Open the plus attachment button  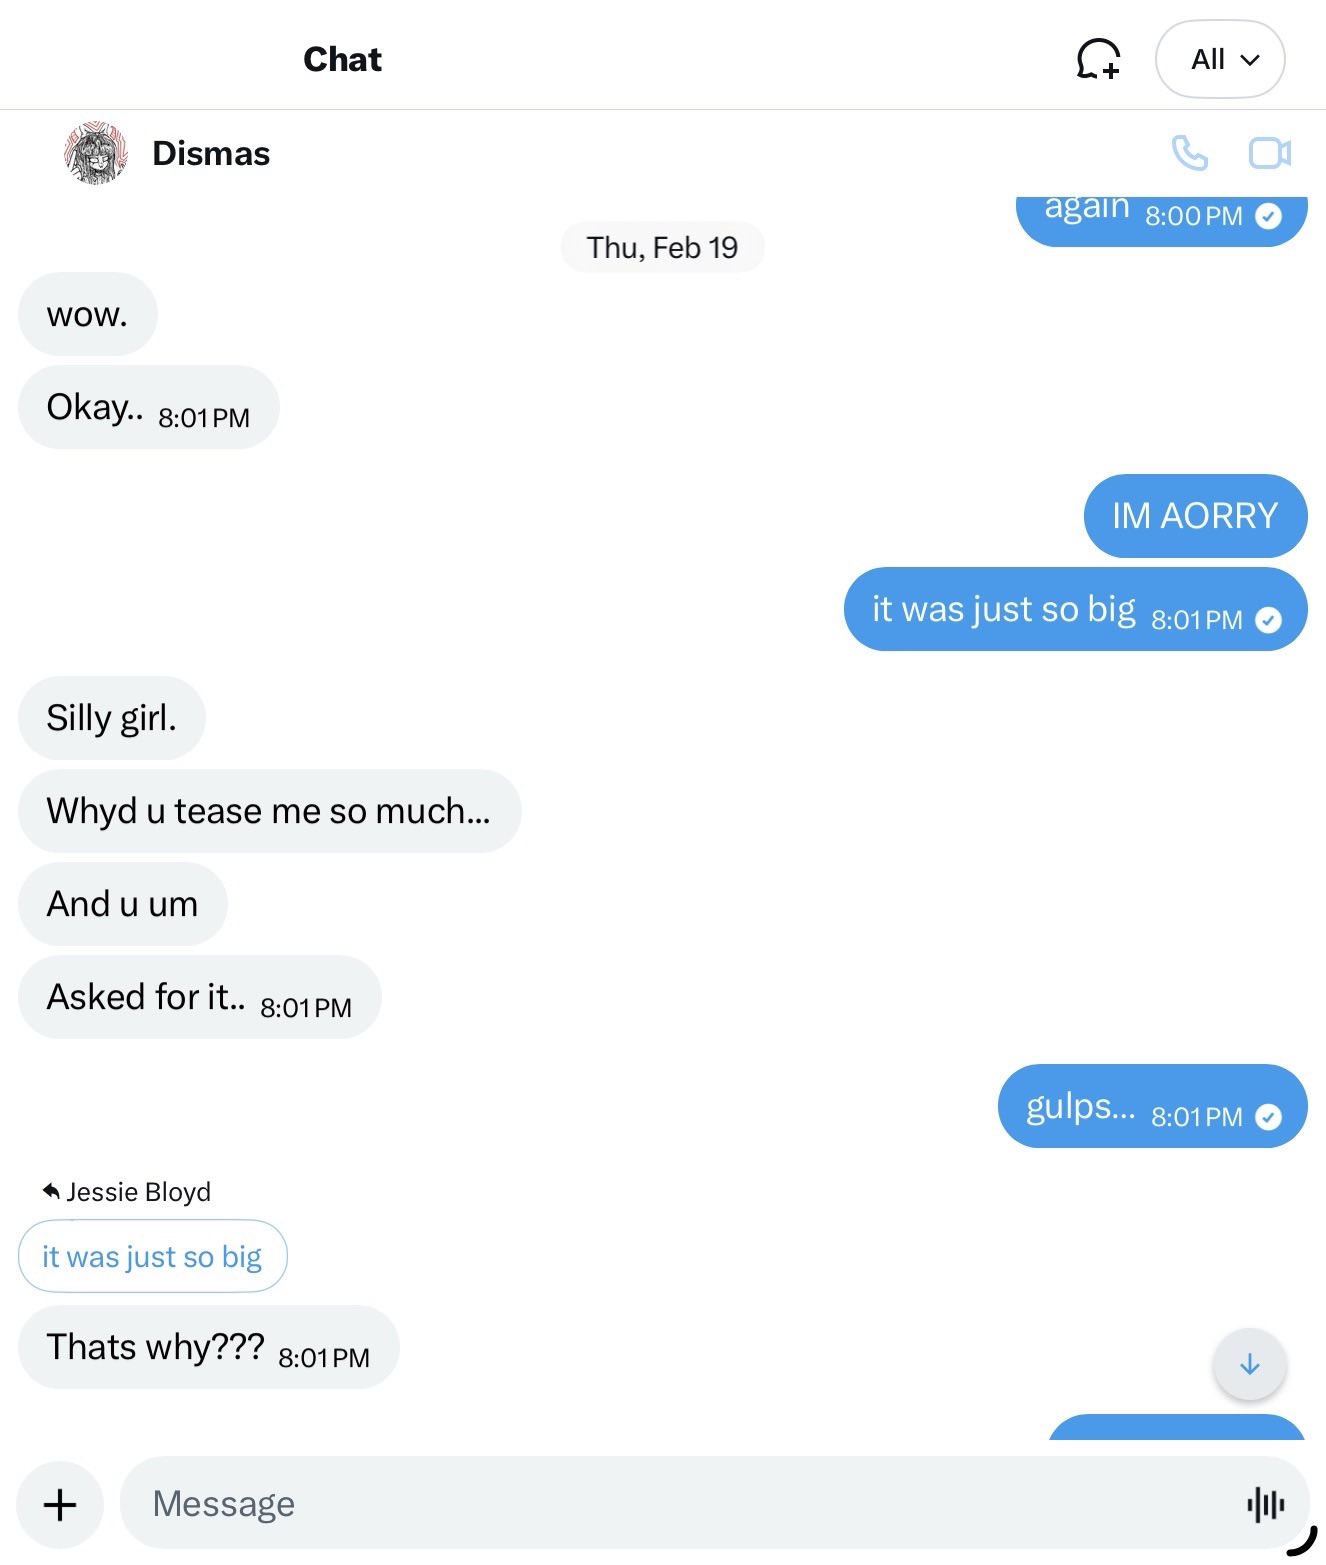(x=60, y=1504)
